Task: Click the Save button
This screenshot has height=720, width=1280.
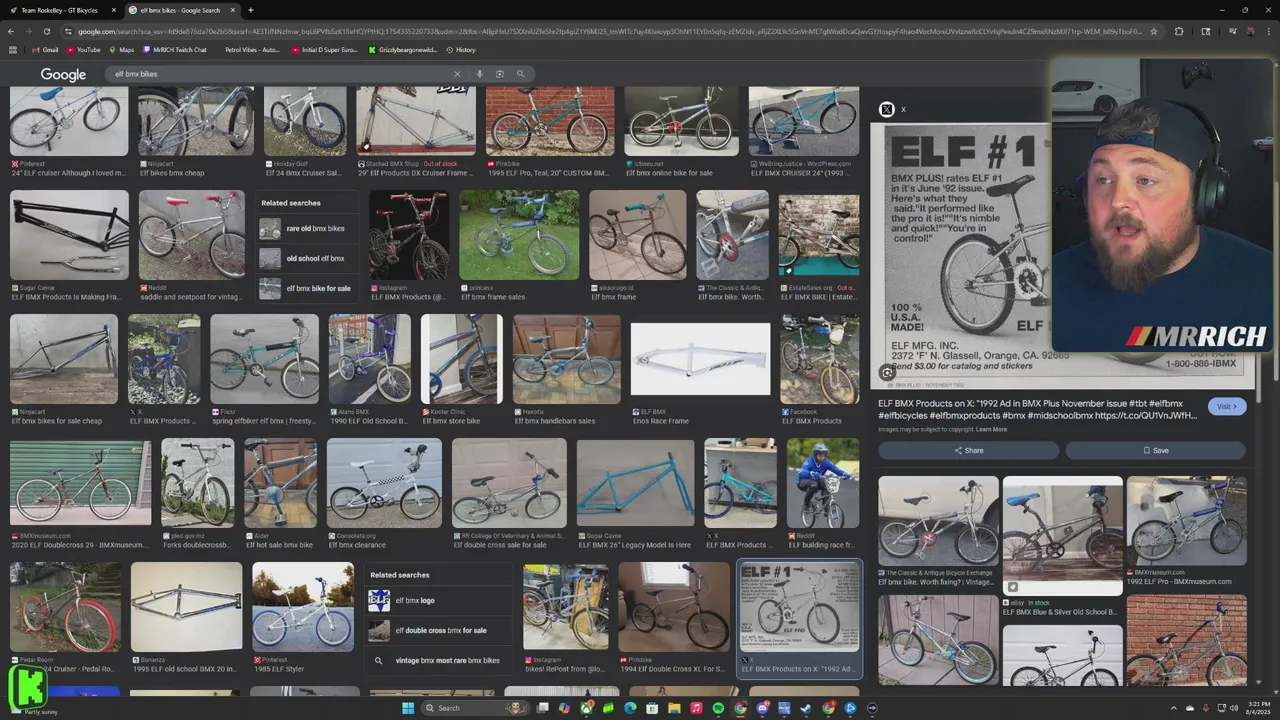Action: point(1155,450)
